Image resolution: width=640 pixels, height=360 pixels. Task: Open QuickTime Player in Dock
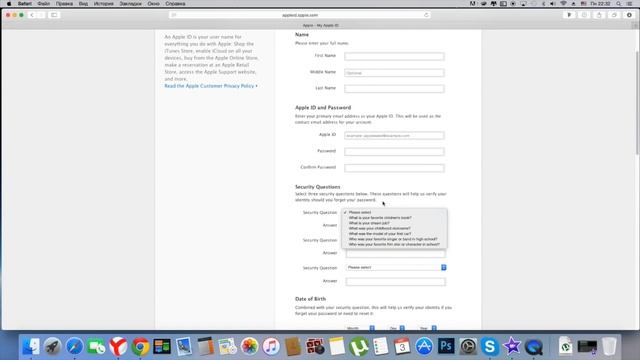point(534,347)
